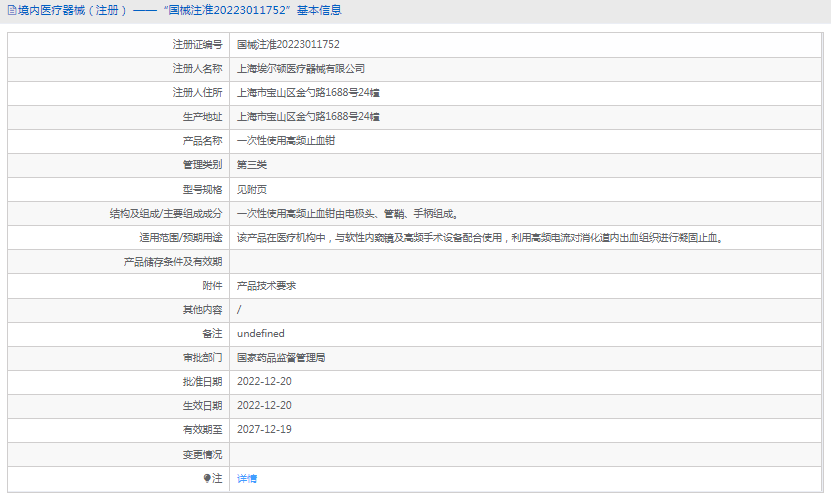Click the 备注 label
This screenshot has height=495, width=831.
coord(212,333)
